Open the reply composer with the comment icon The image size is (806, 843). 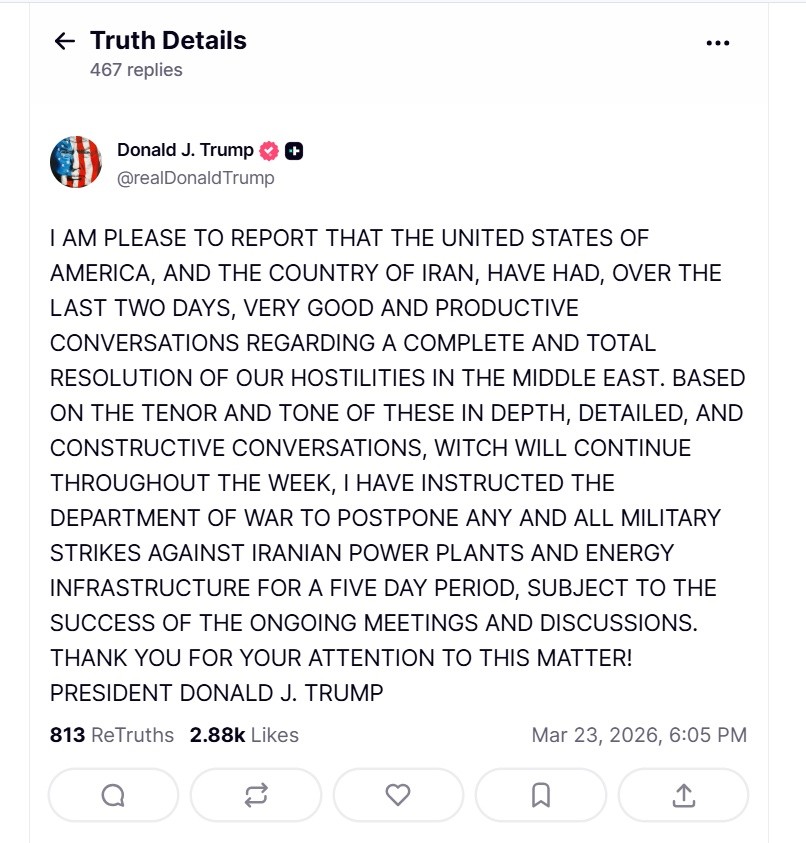coord(113,795)
